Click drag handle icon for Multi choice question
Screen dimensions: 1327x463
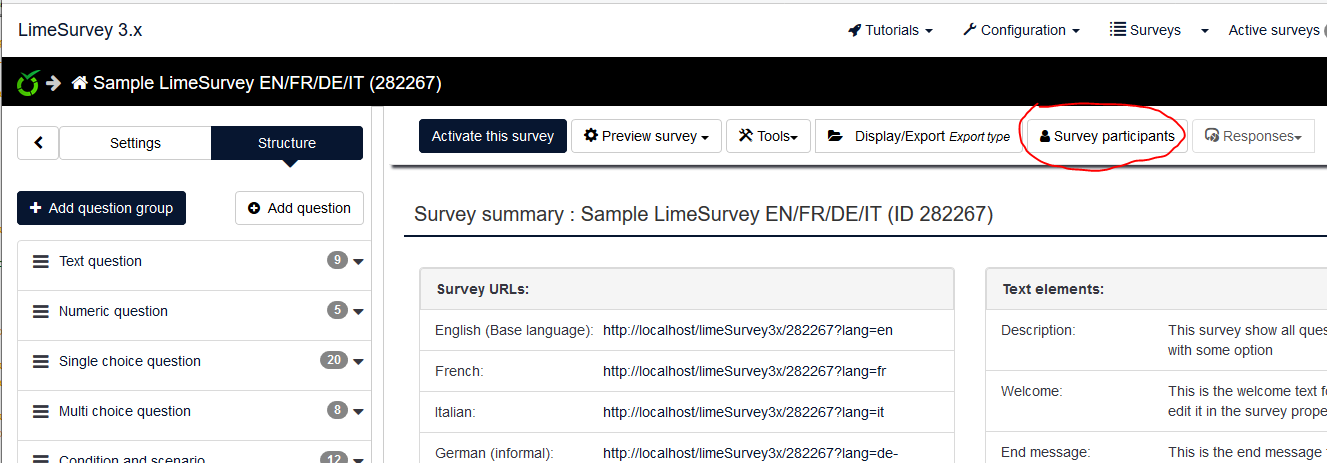[41, 411]
